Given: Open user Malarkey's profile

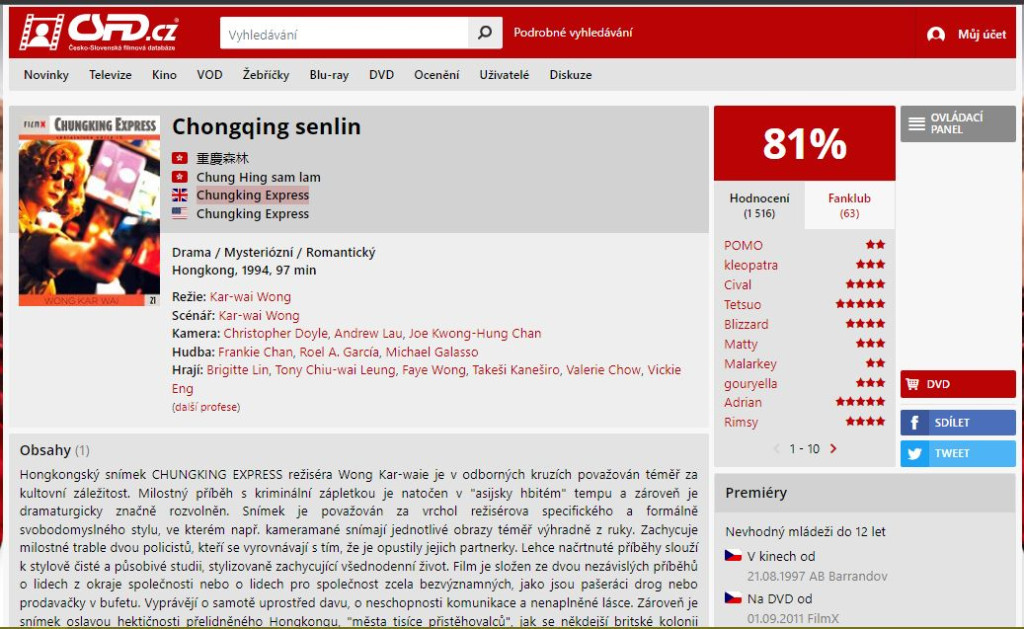Looking at the screenshot, I should click(x=750, y=364).
